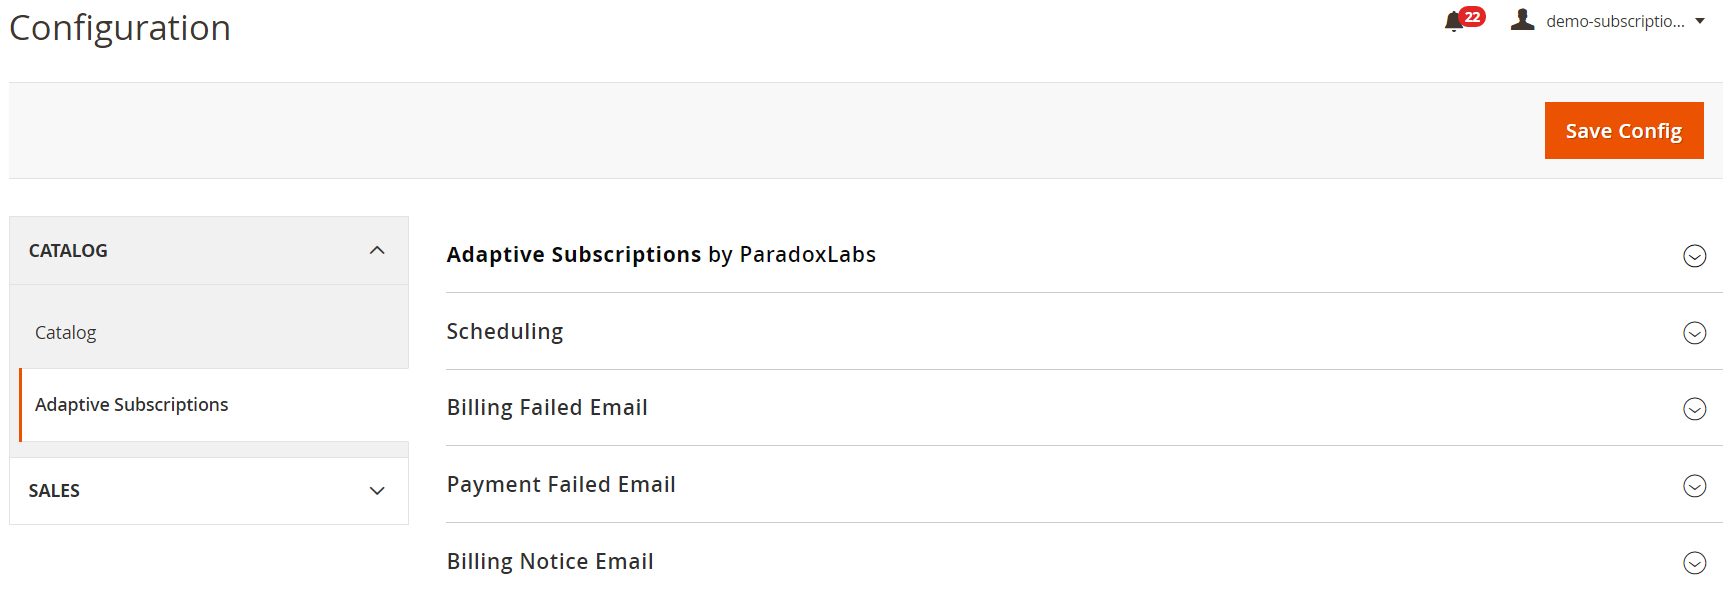Click the Adaptive Subscriptions by ParadoxLabs heading
The width and height of the screenshot is (1729, 603).
[x=661, y=255]
